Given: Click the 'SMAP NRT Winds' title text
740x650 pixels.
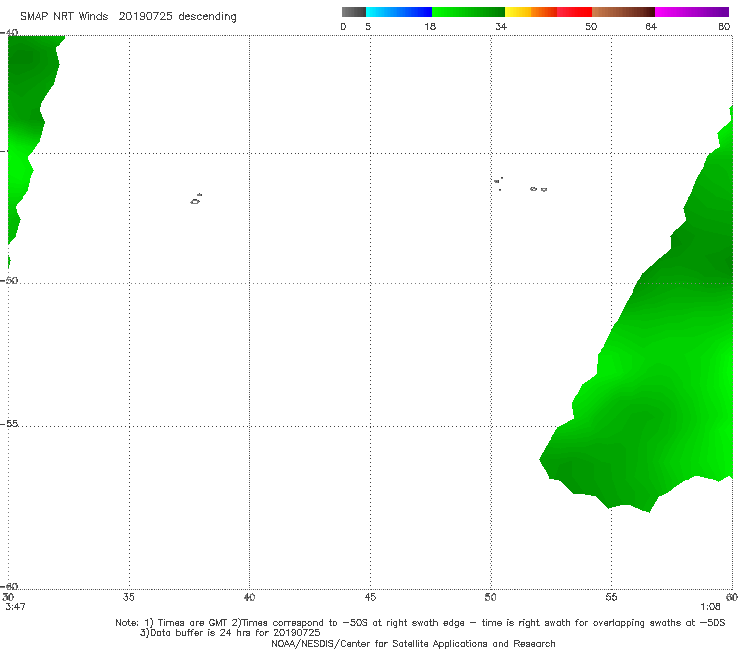Looking at the screenshot, I should [64, 16].
